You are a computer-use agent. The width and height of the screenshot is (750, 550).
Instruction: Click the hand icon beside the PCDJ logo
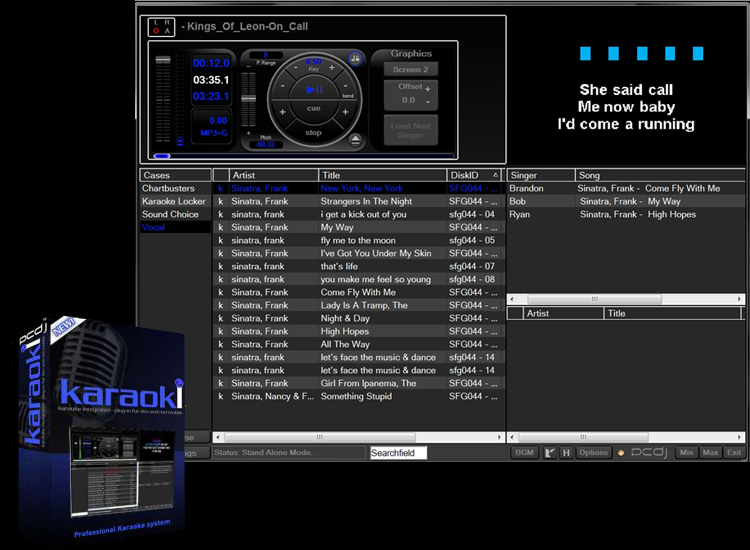click(x=621, y=452)
